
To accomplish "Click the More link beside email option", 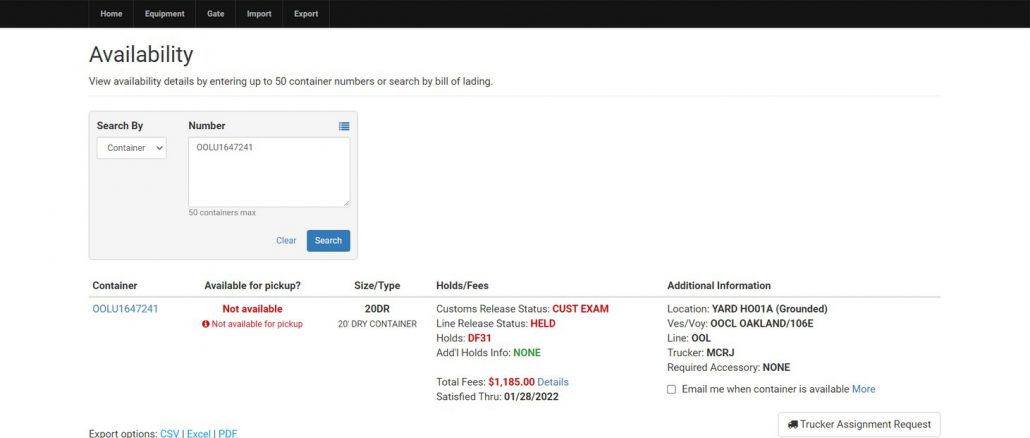I will tap(863, 389).
